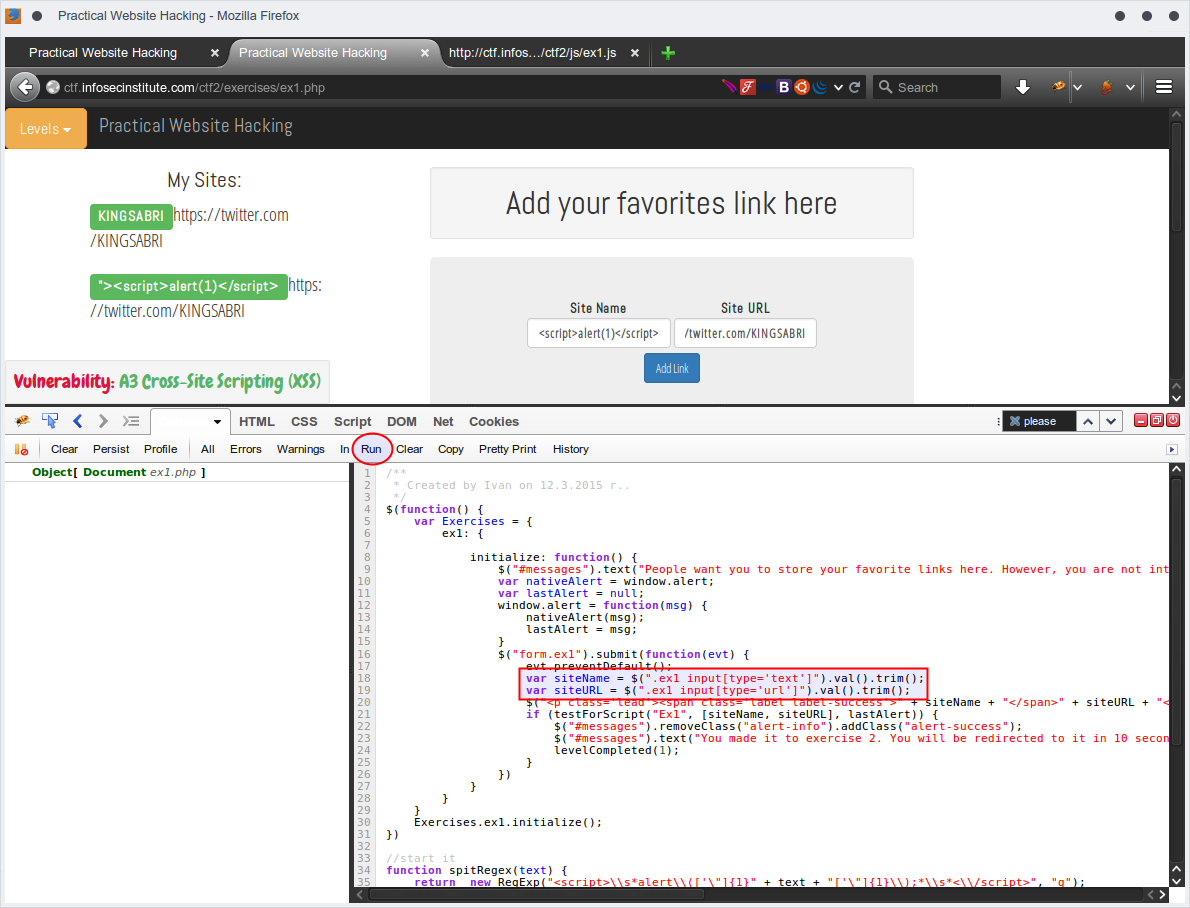Image resolution: width=1190 pixels, height=908 pixels.
Task: Toggle the Errors console filter
Action: (245, 449)
